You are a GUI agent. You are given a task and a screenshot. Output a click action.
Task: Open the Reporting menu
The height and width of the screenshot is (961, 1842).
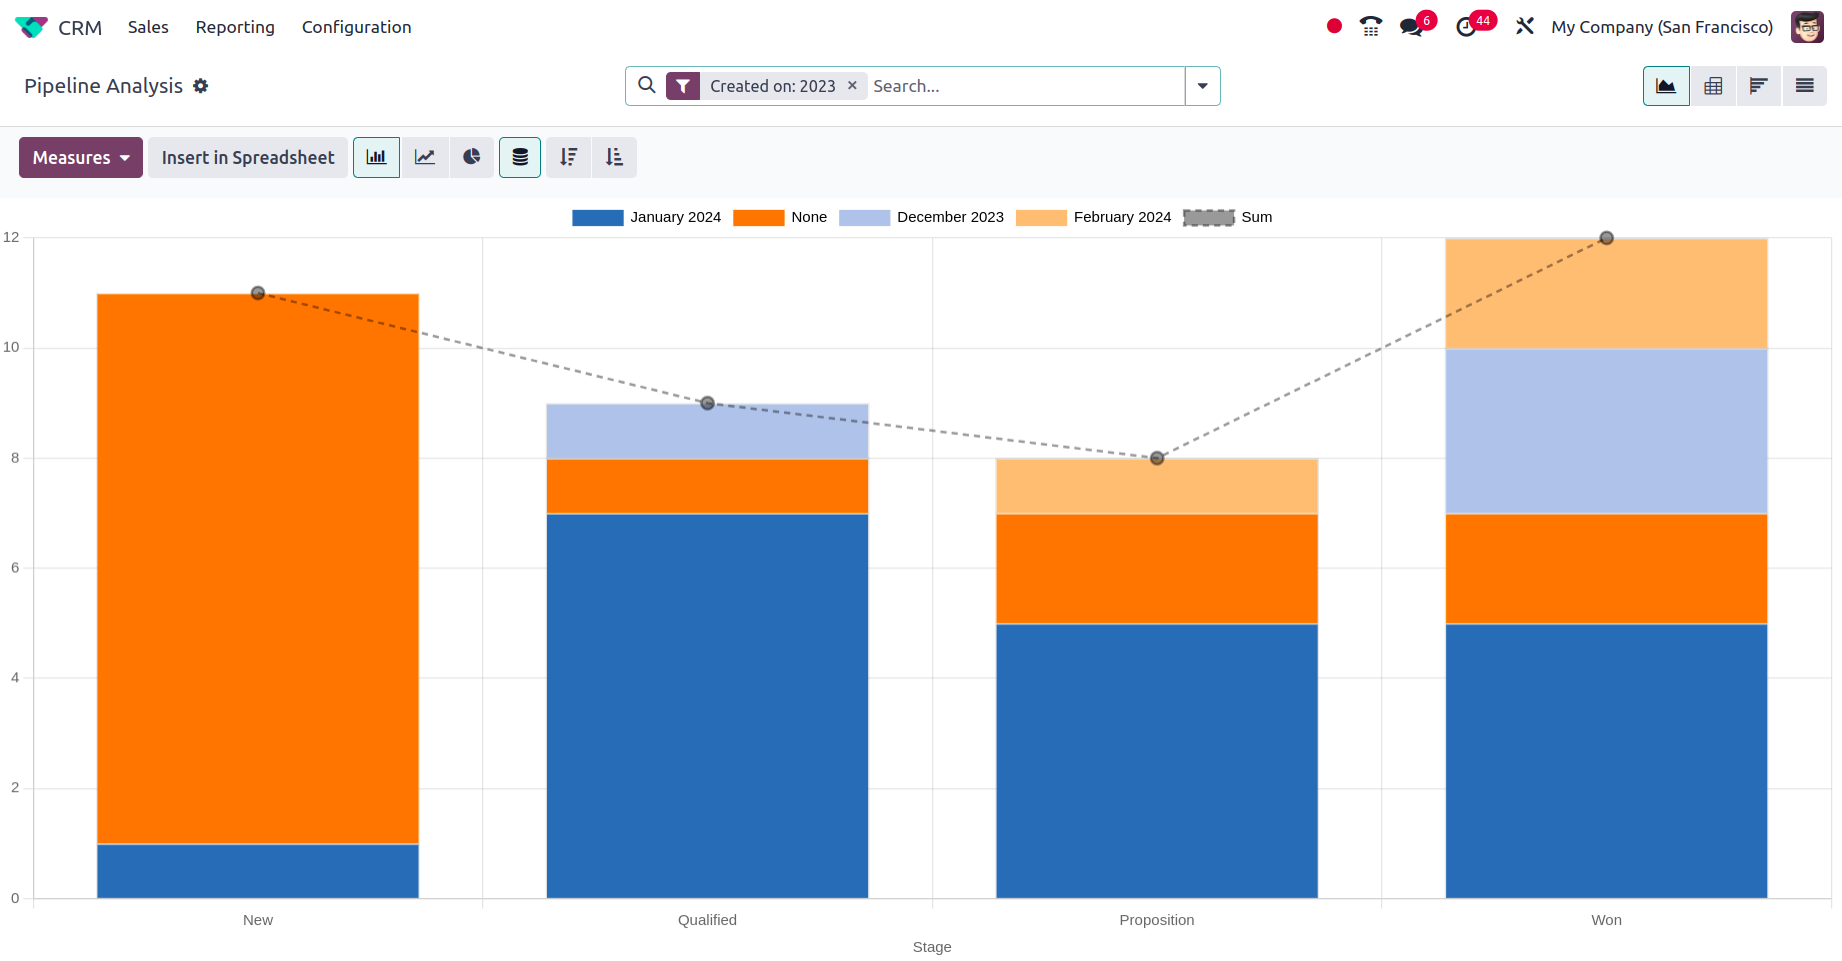235,27
